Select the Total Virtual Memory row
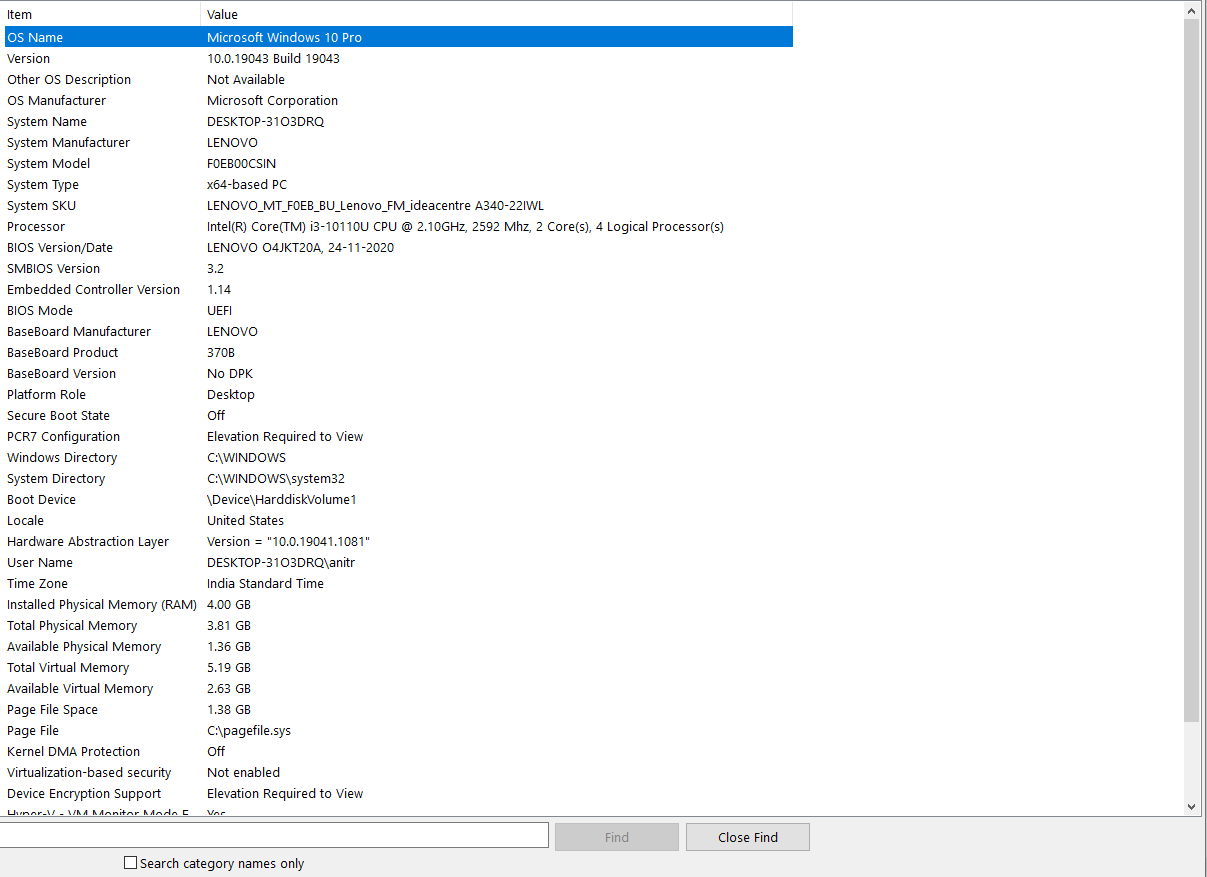Image resolution: width=1207 pixels, height=877 pixels. pyautogui.click(x=397, y=667)
